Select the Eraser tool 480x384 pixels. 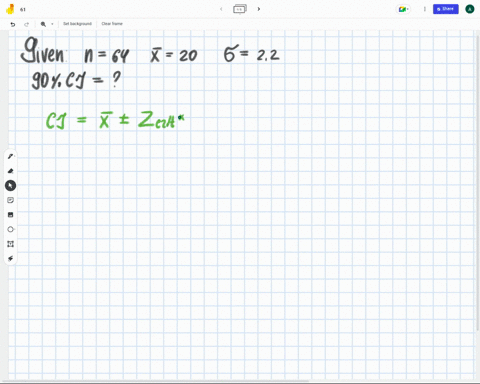point(10,171)
